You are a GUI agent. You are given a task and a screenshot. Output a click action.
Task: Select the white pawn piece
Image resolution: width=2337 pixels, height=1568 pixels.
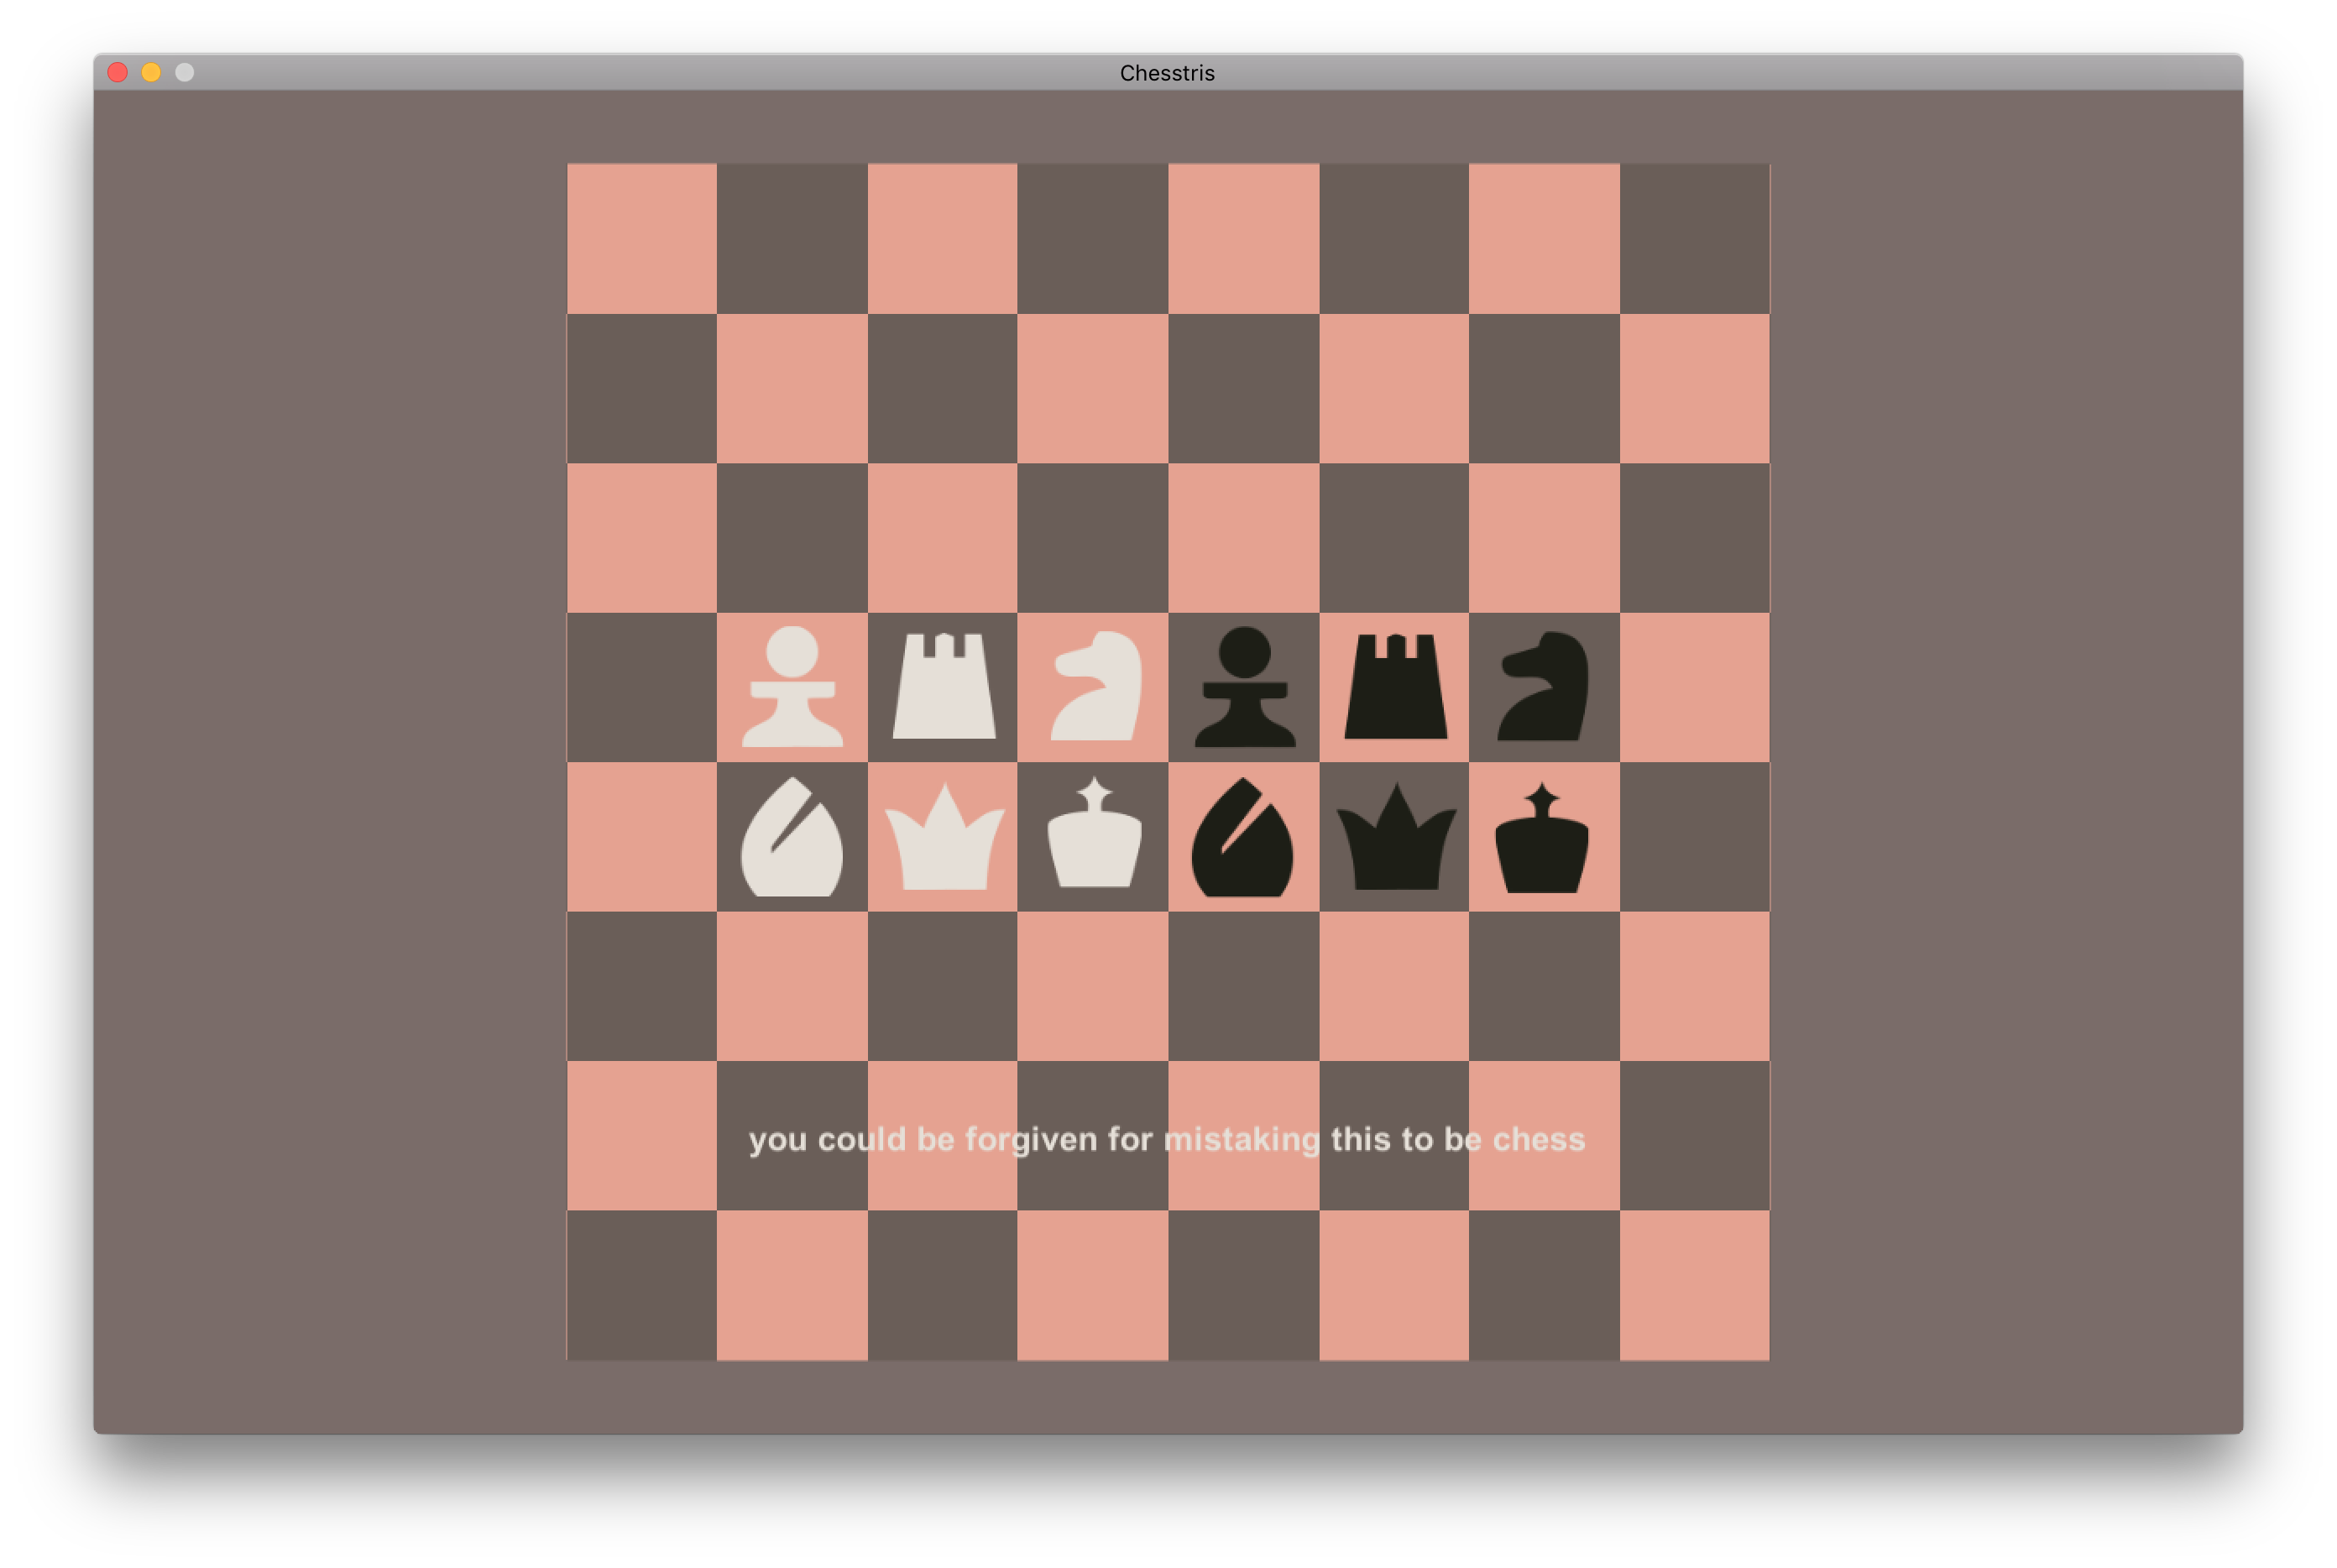(x=792, y=687)
